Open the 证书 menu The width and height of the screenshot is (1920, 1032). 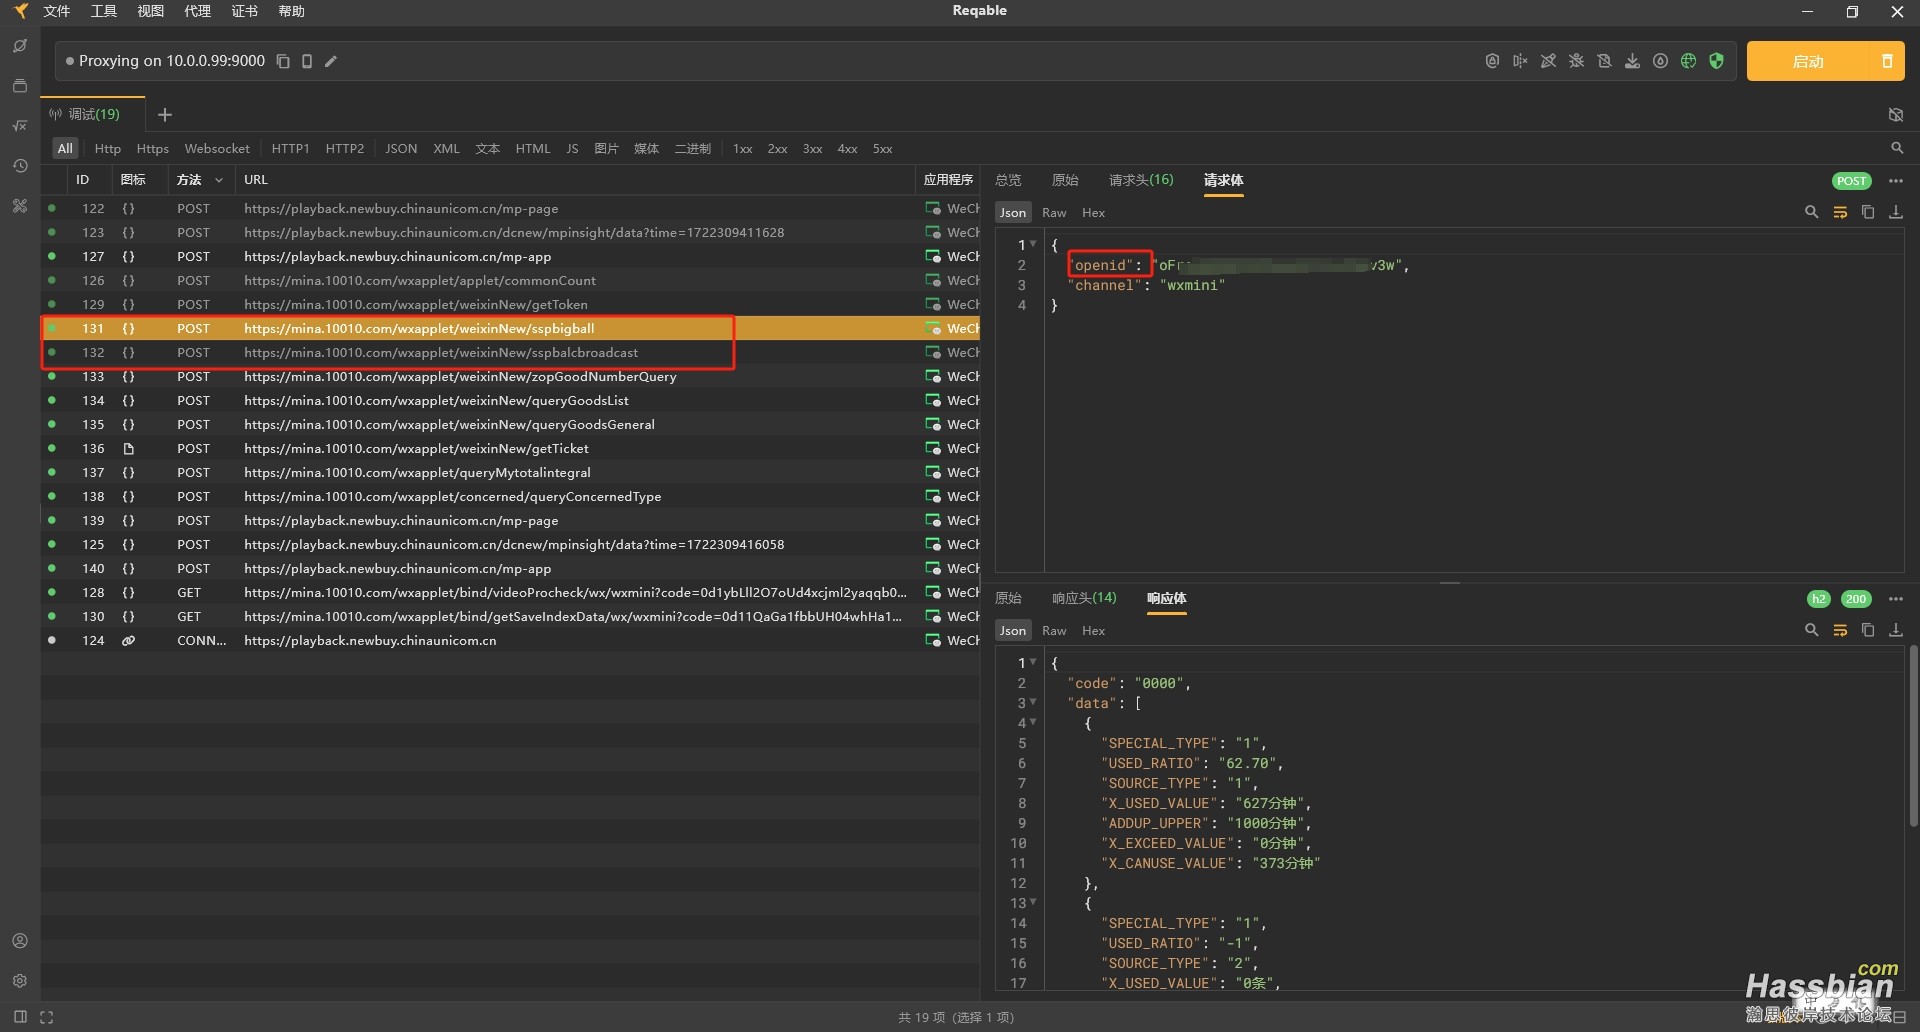[x=244, y=11]
